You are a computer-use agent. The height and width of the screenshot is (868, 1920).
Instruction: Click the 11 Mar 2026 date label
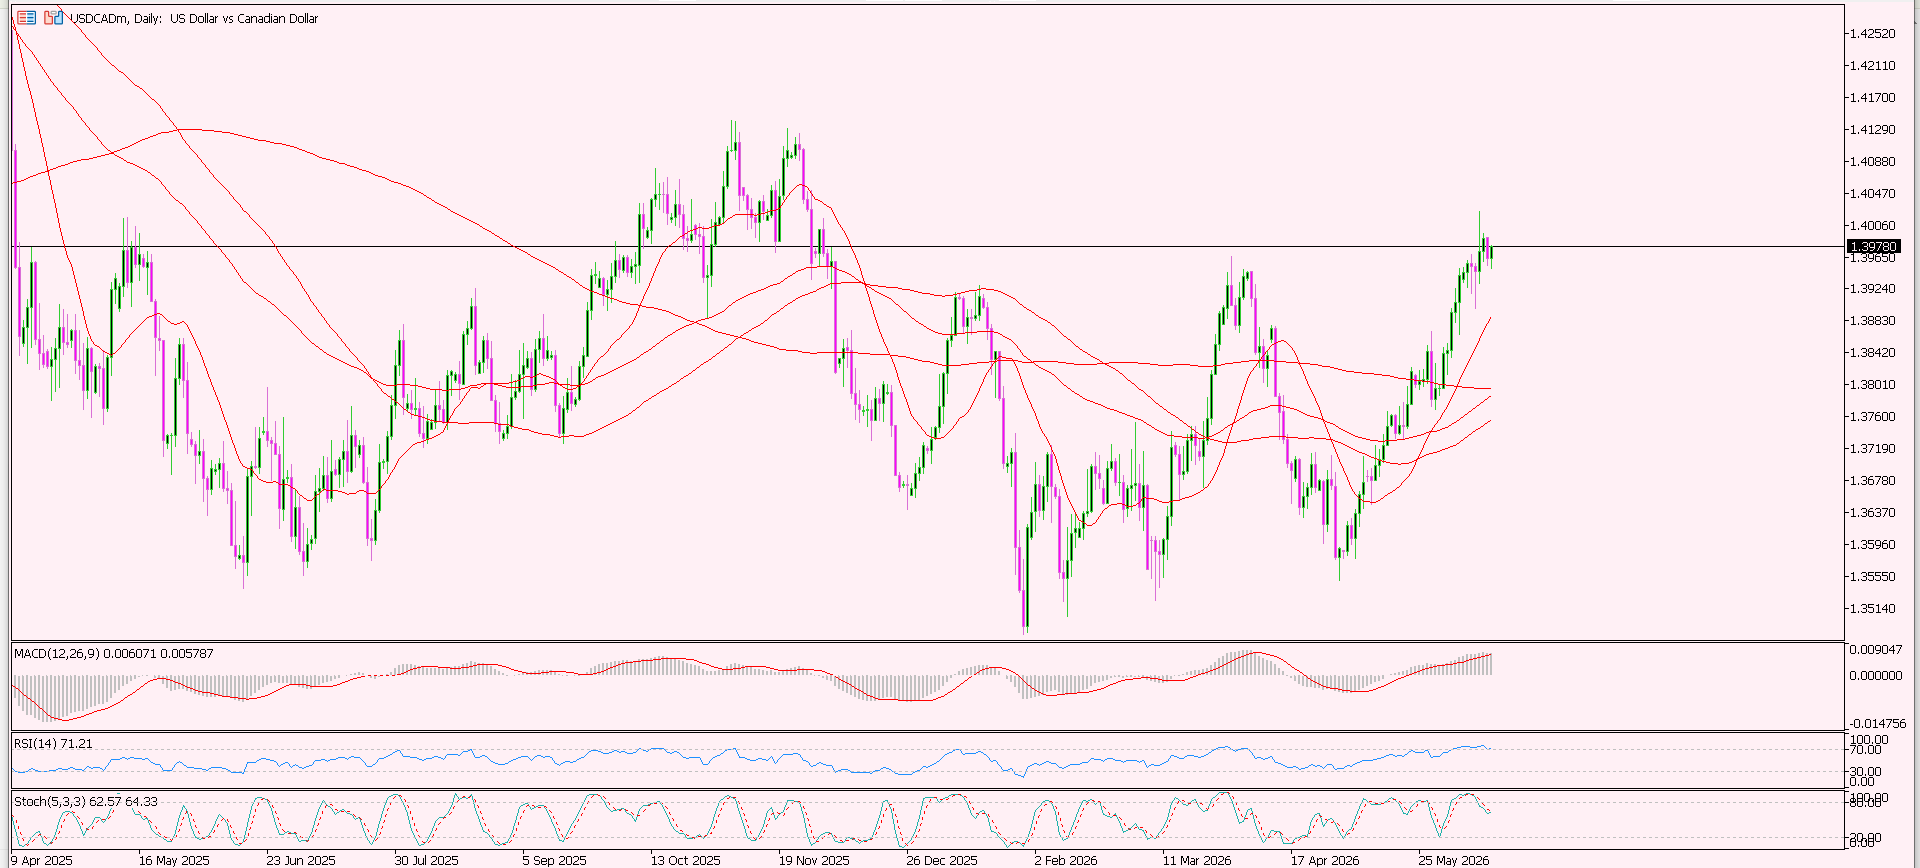[x=1197, y=860]
